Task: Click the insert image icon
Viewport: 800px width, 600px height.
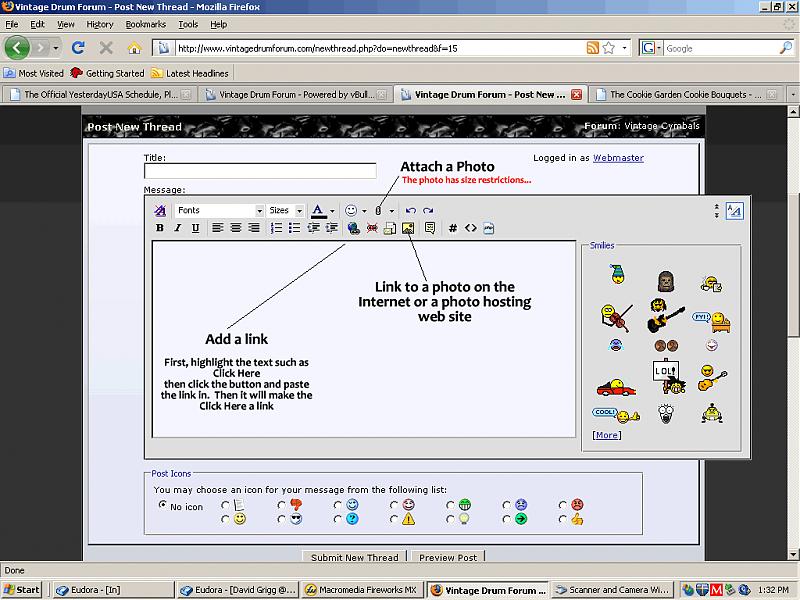Action: coord(408,228)
